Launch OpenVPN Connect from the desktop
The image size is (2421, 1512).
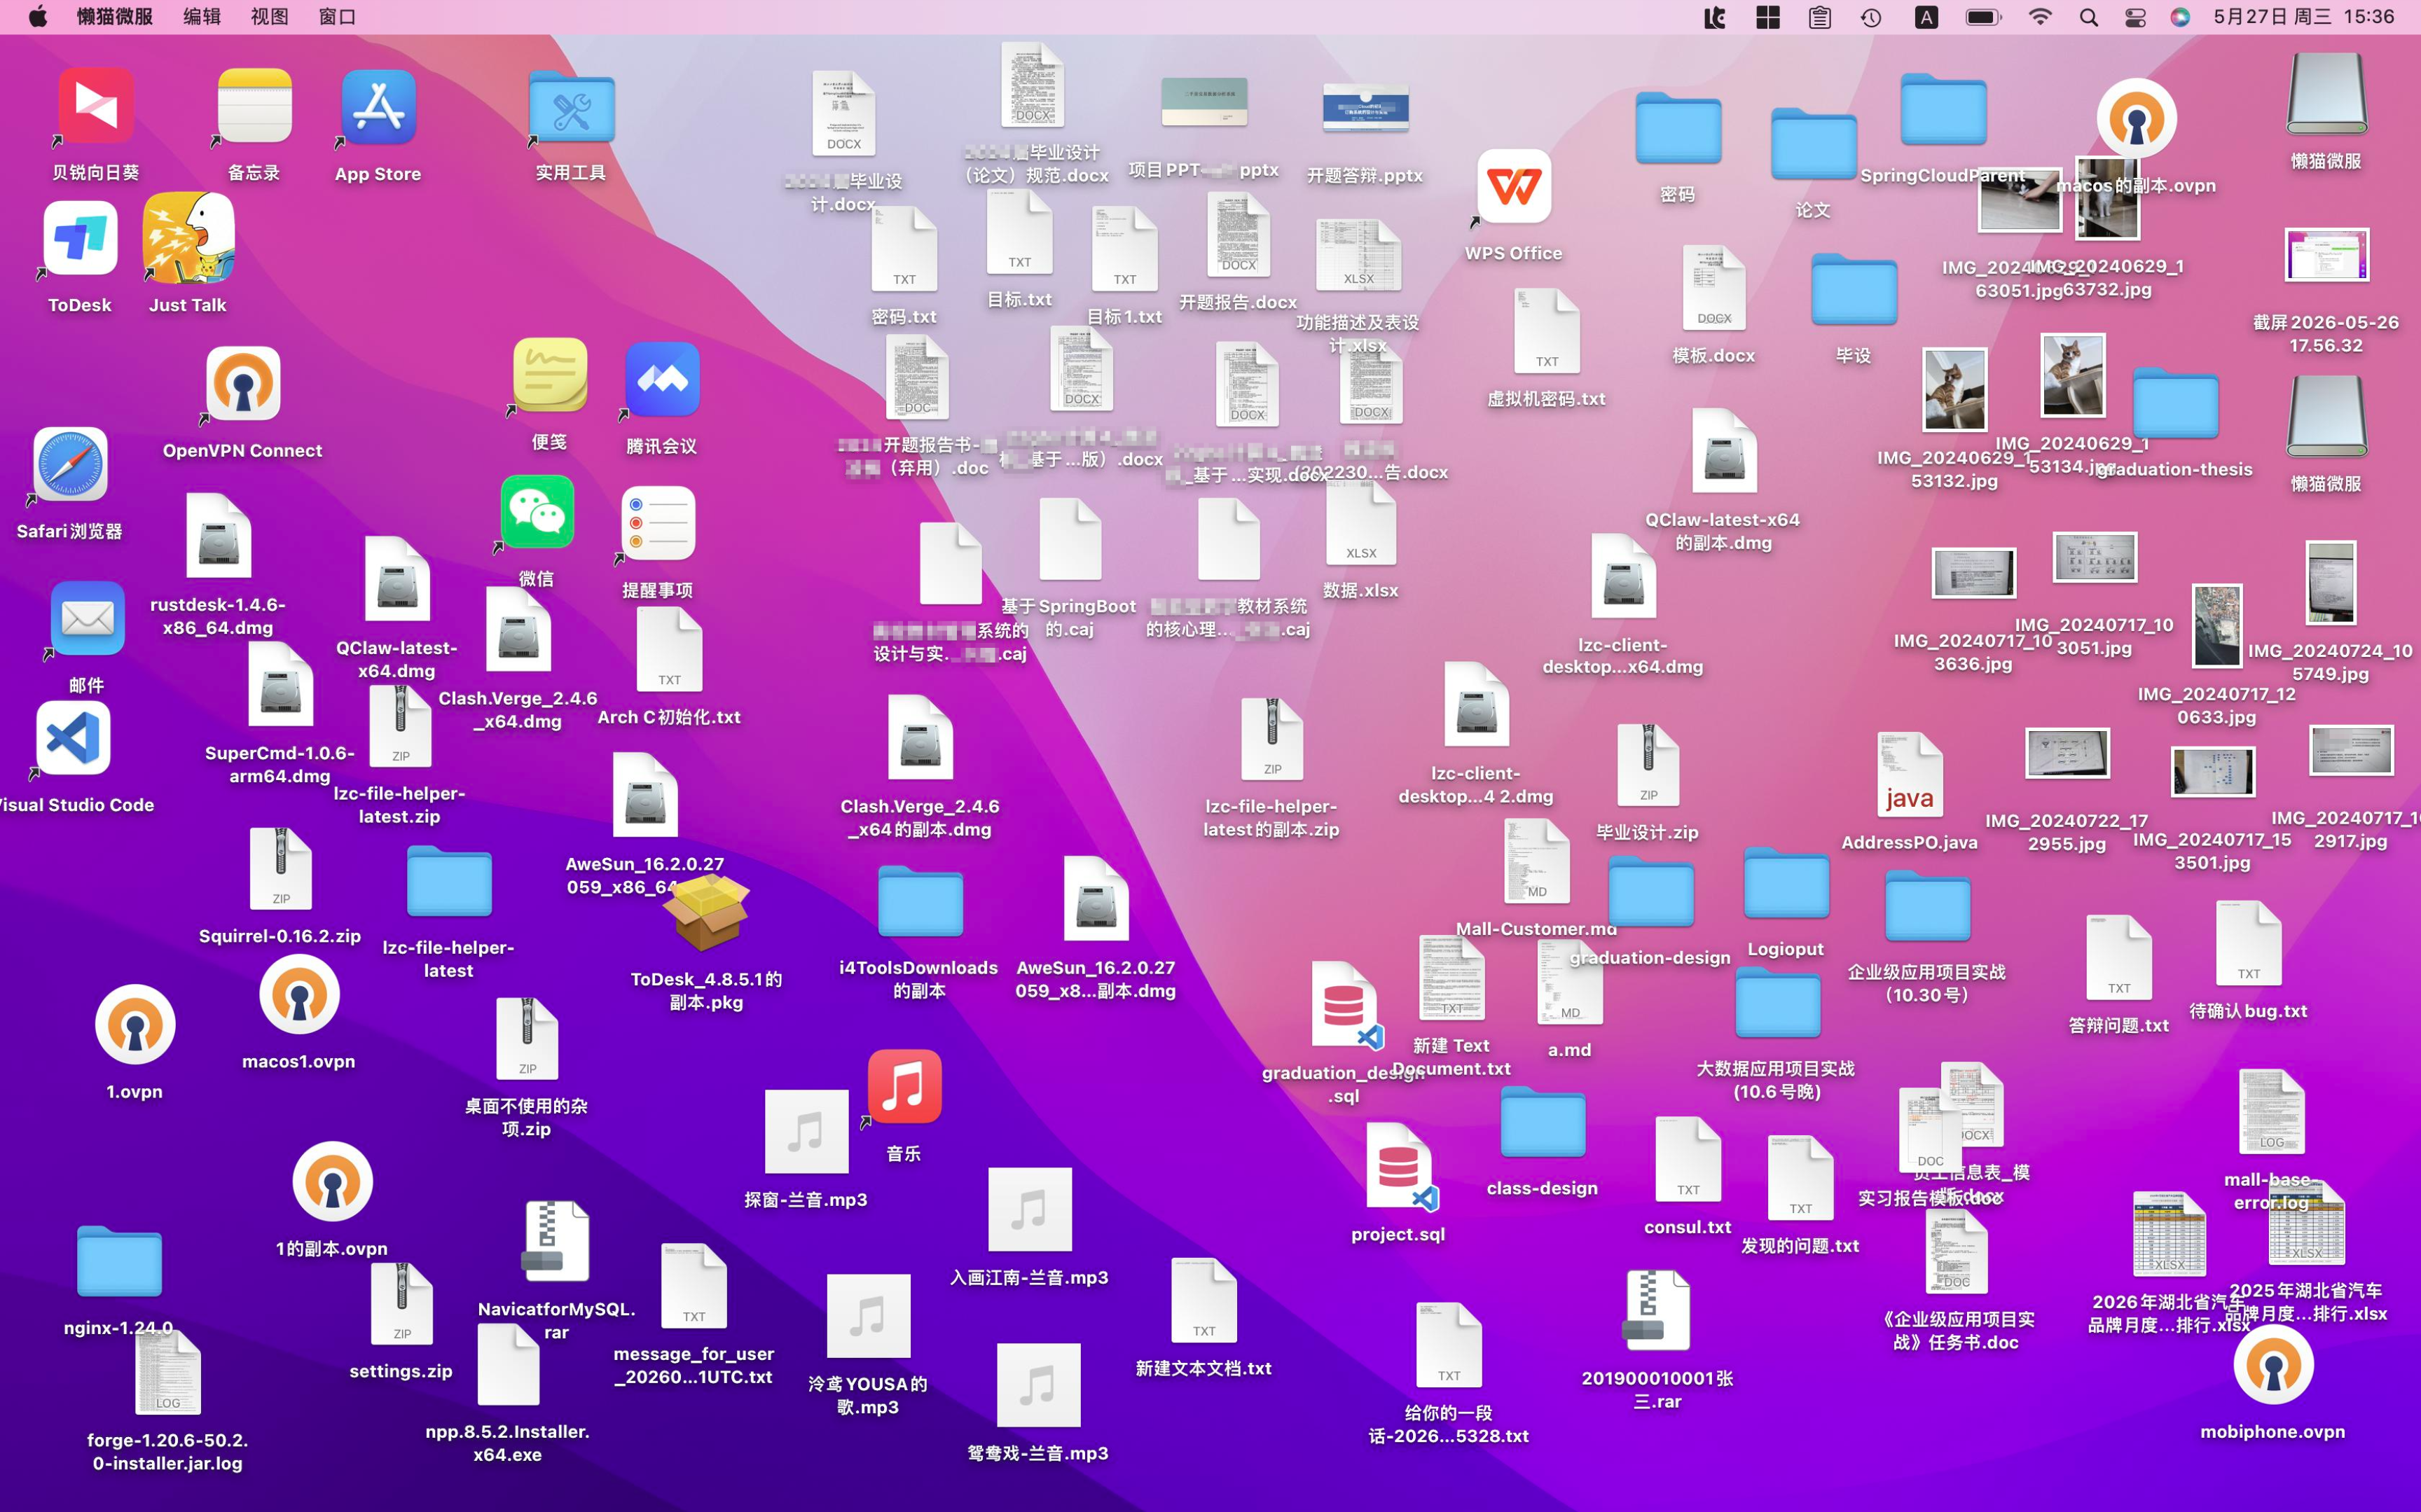coord(243,384)
